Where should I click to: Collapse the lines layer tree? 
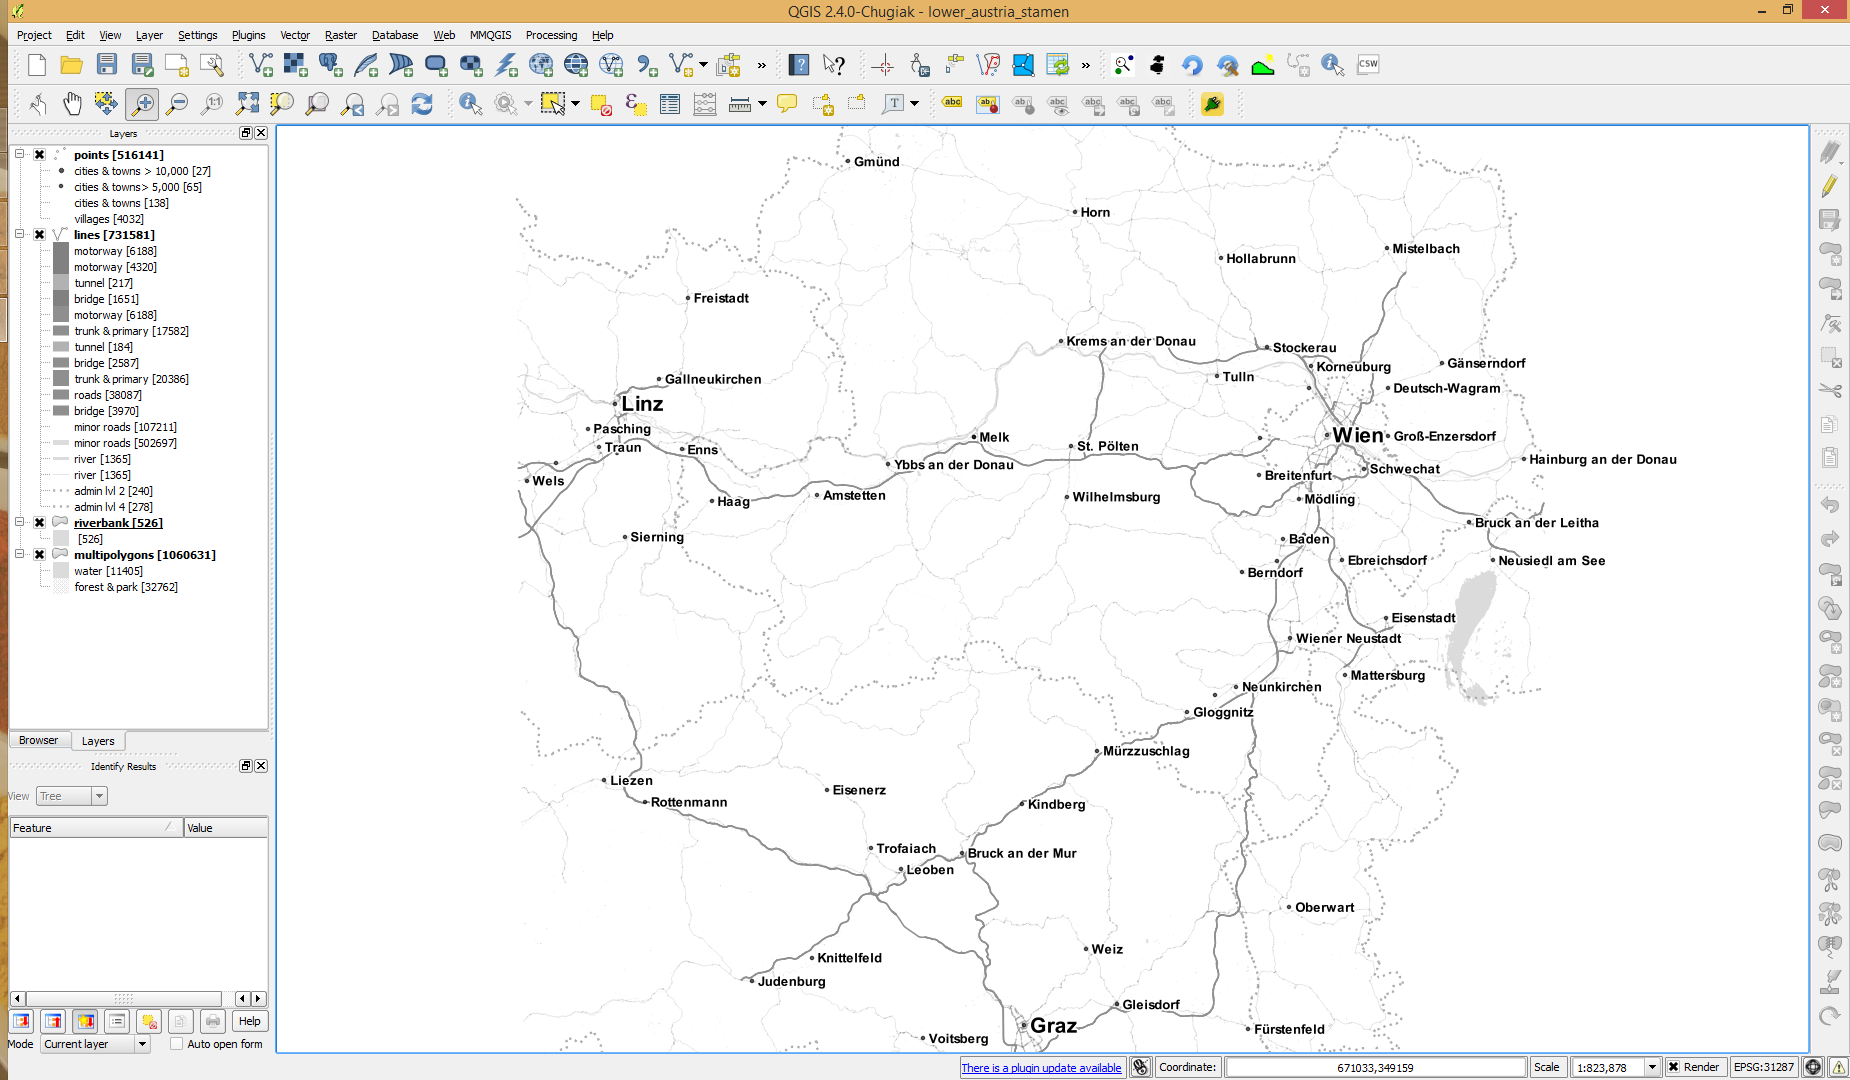pyautogui.click(x=19, y=235)
